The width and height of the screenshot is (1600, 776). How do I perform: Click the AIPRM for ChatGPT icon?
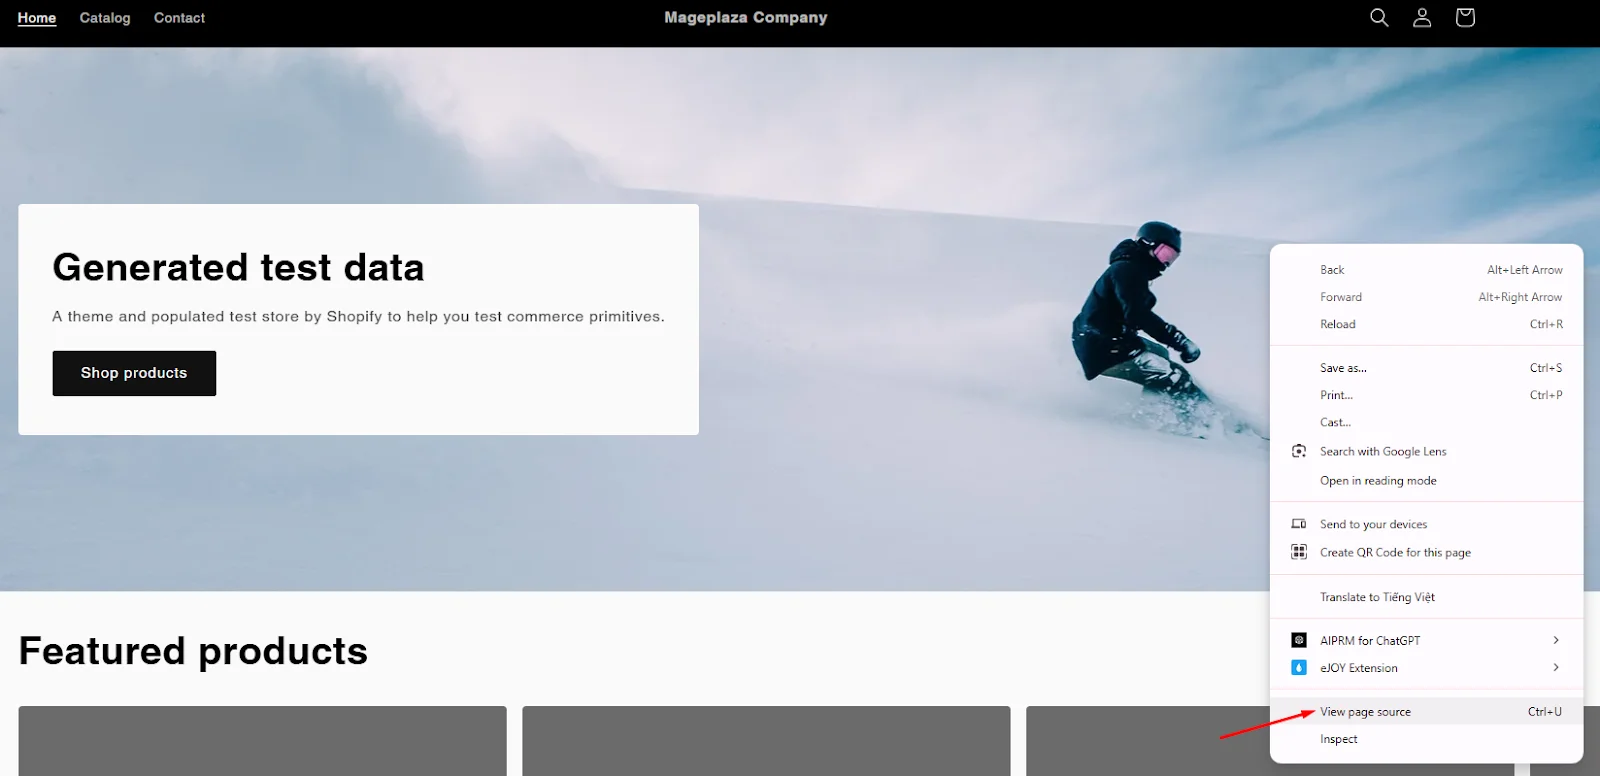1299,640
